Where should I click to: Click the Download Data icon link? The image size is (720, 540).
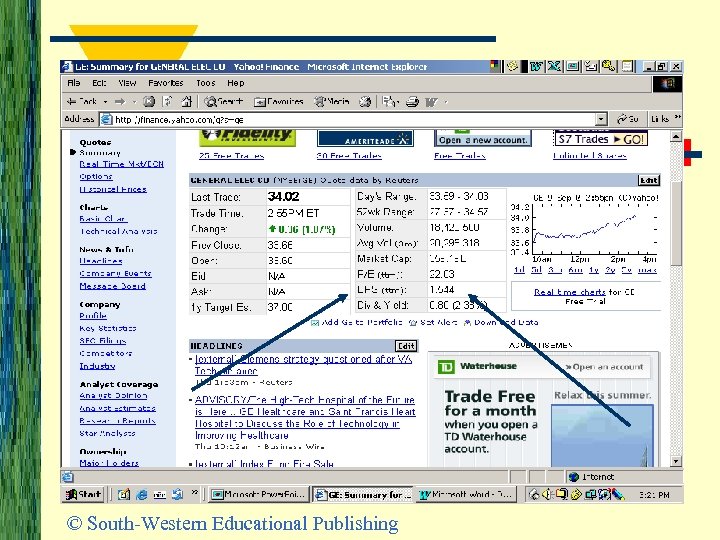click(x=467, y=323)
